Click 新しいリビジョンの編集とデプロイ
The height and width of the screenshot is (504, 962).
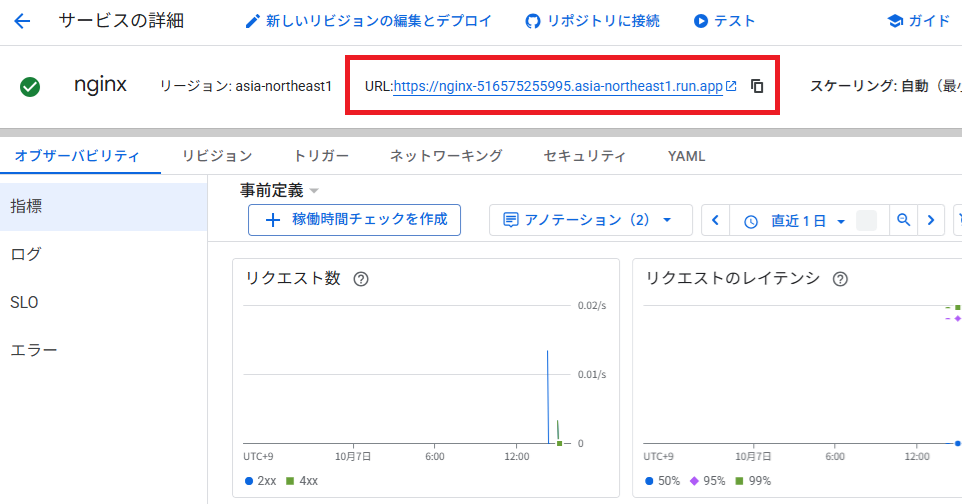[368, 21]
